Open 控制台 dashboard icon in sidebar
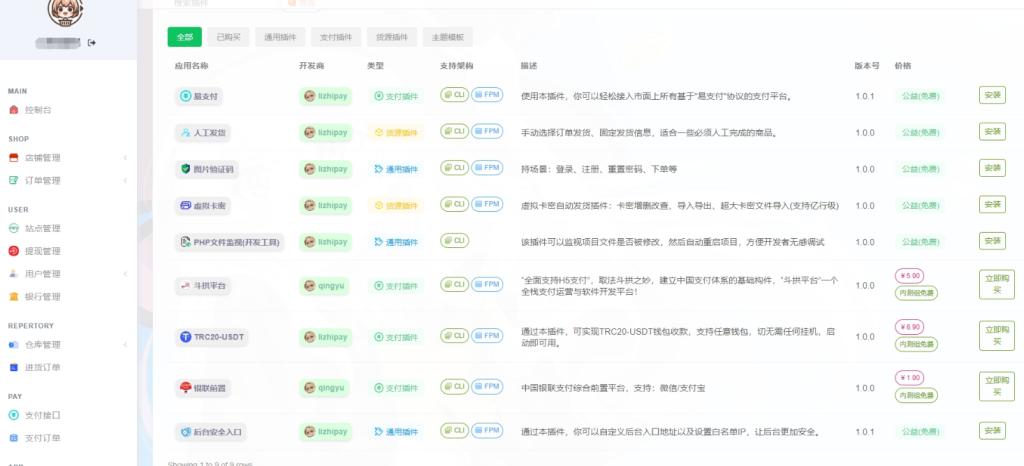The width and height of the screenshot is (1024, 466). (x=14, y=110)
